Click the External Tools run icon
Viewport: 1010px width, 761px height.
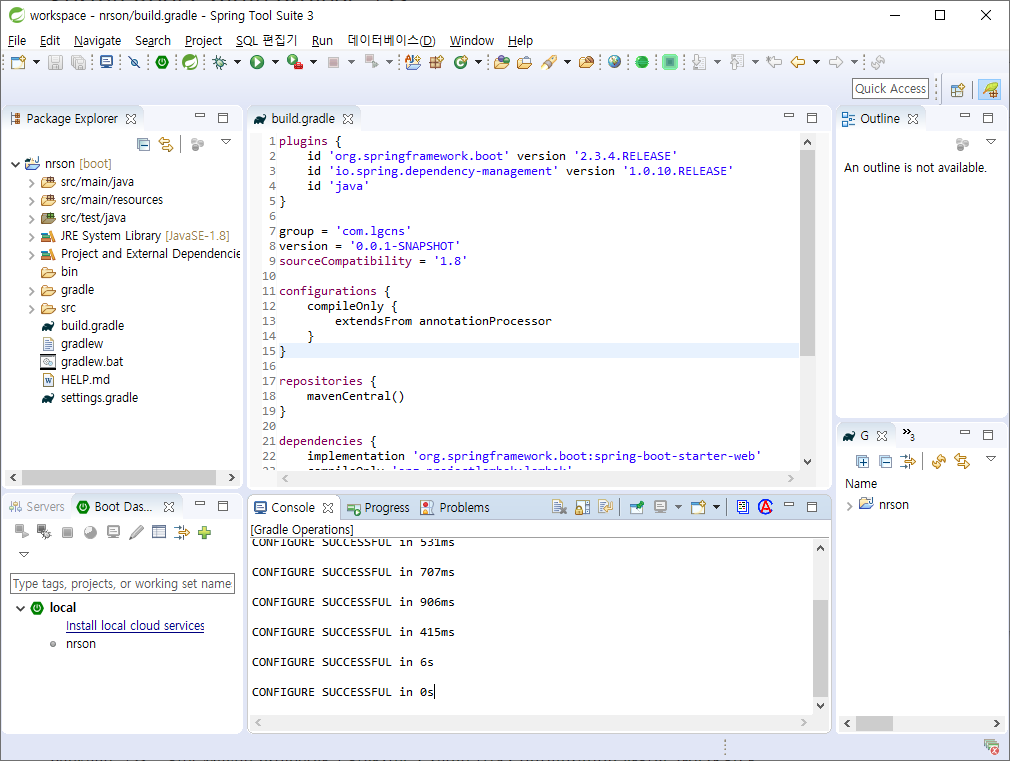coord(294,62)
